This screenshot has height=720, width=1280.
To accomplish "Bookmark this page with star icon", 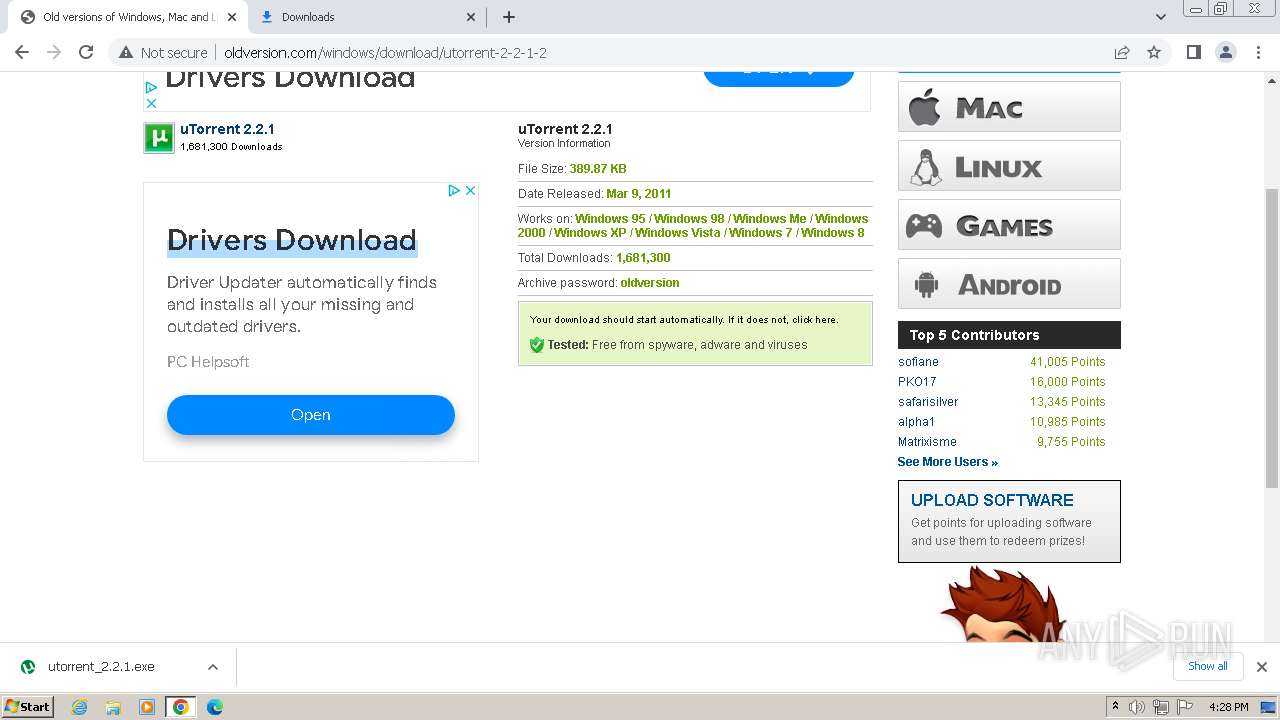I will pos(1154,52).
